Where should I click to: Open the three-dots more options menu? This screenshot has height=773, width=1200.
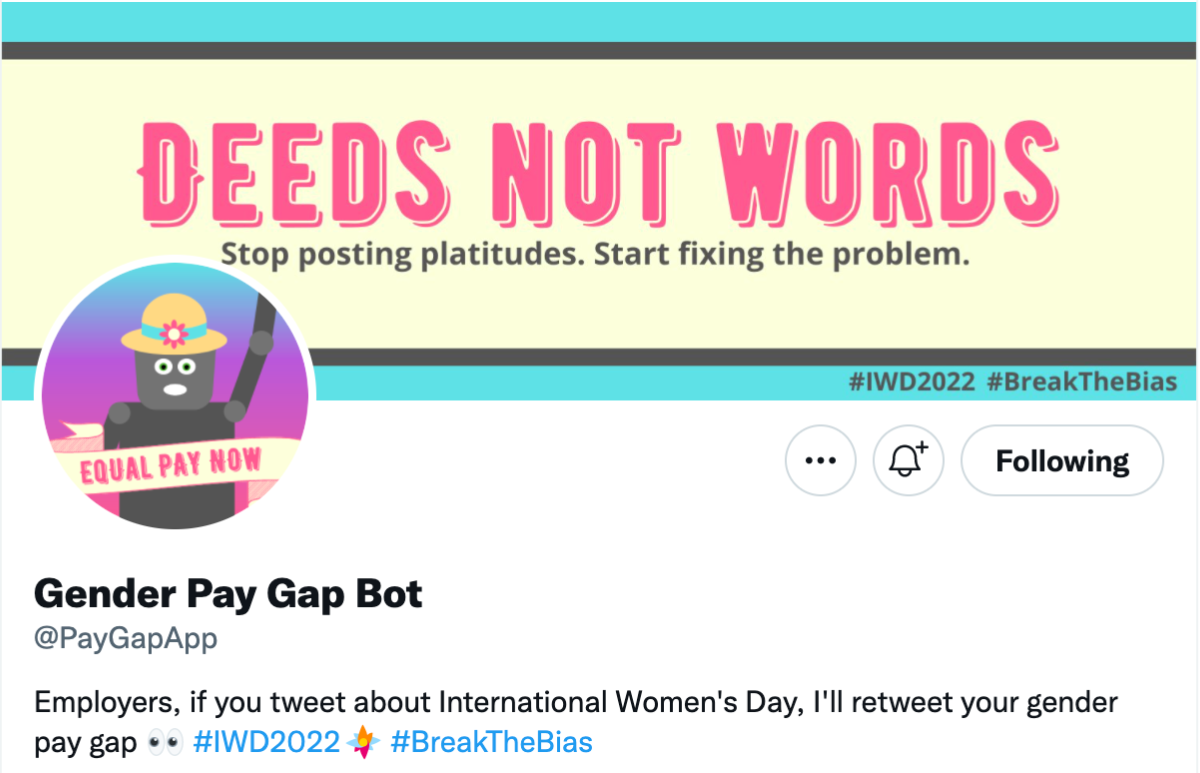point(820,461)
